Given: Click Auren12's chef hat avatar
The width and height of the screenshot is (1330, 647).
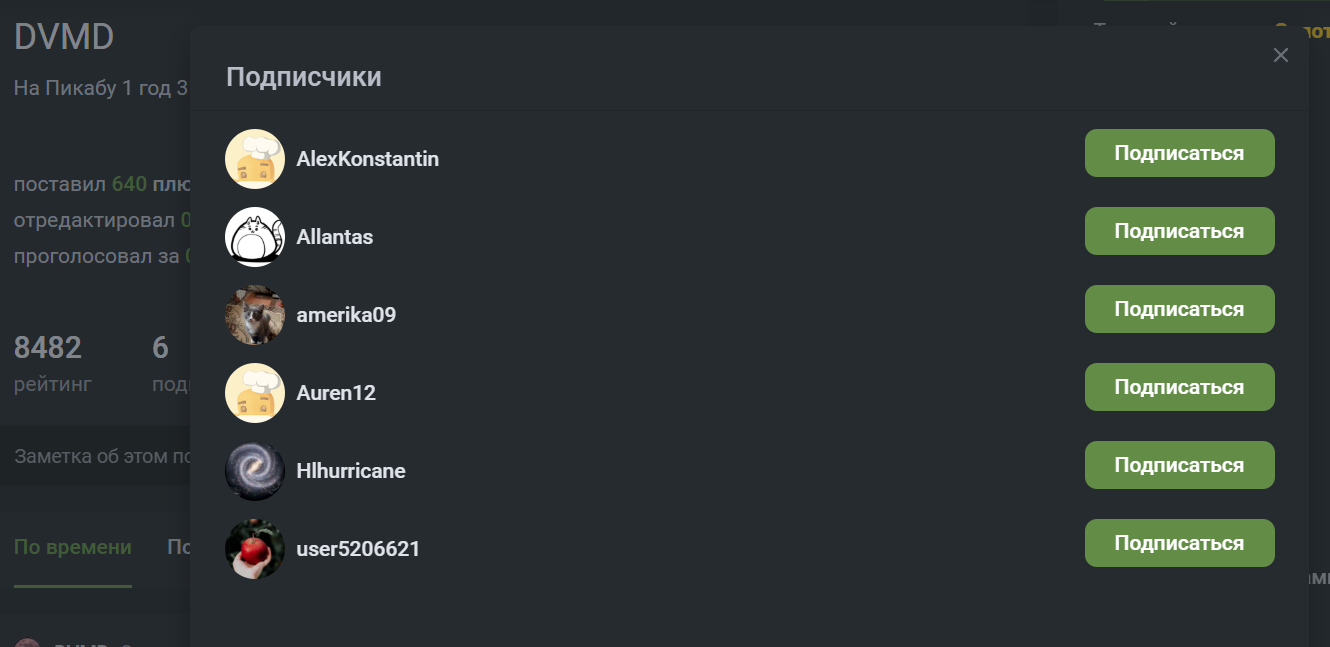Looking at the screenshot, I should [x=255, y=393].
